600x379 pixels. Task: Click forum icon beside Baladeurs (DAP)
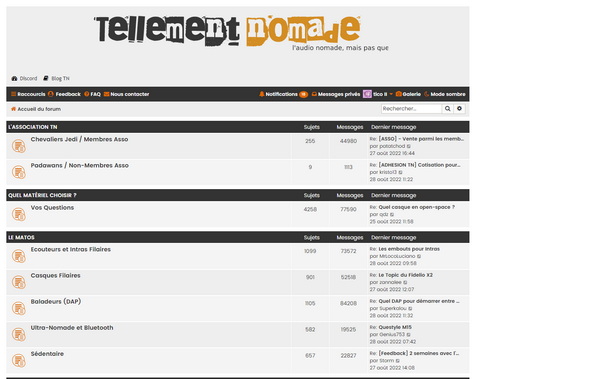[18, 308]
